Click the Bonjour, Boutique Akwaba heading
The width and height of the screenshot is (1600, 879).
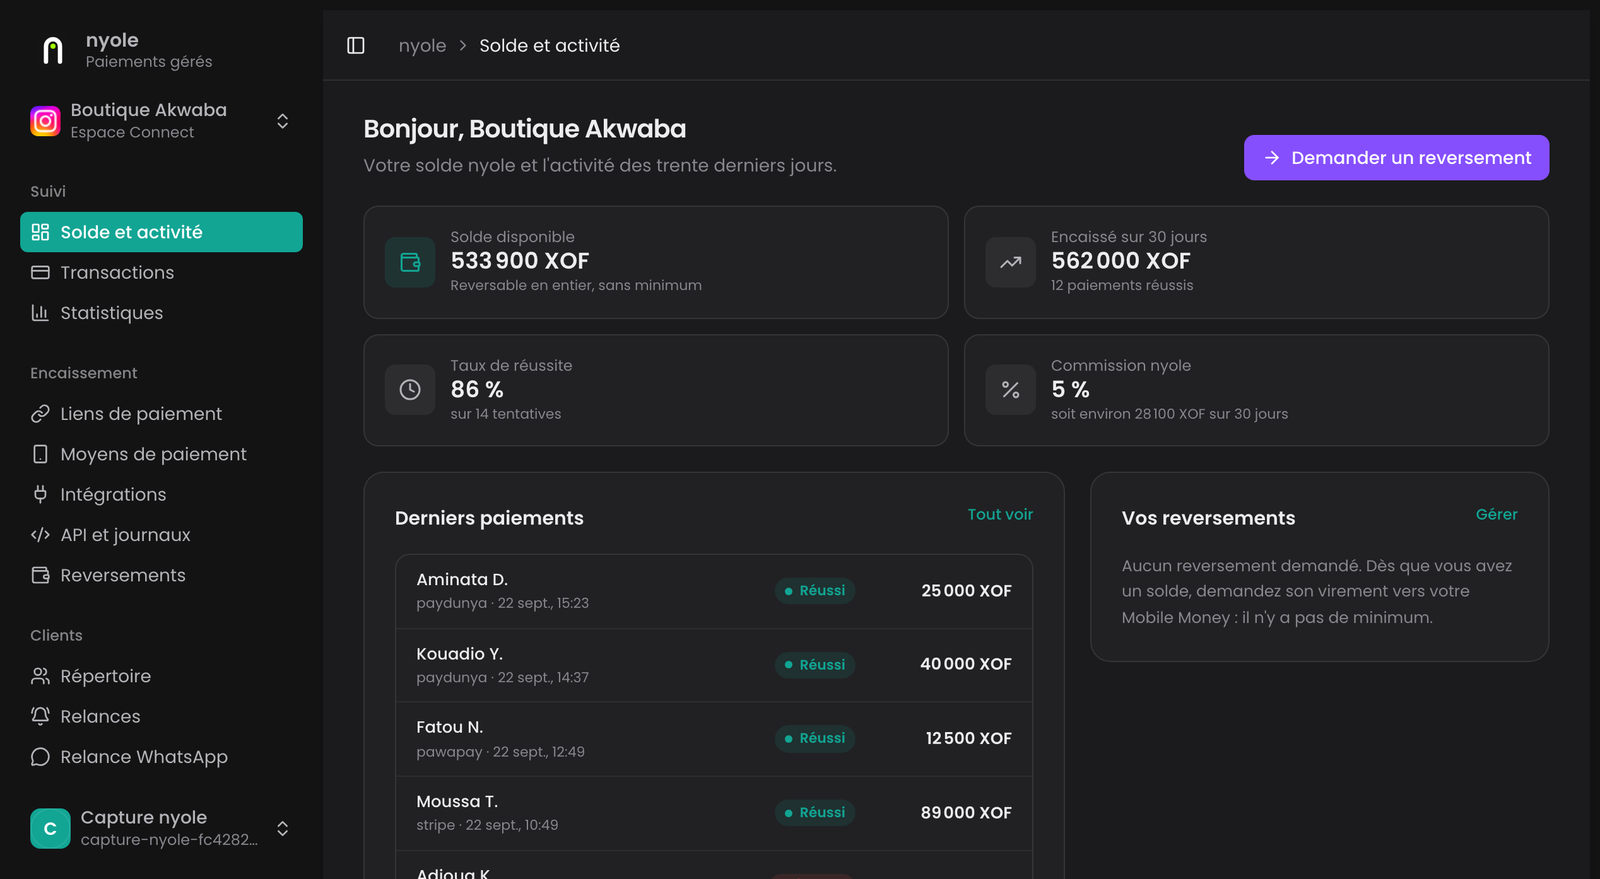(x=525, y=129)
